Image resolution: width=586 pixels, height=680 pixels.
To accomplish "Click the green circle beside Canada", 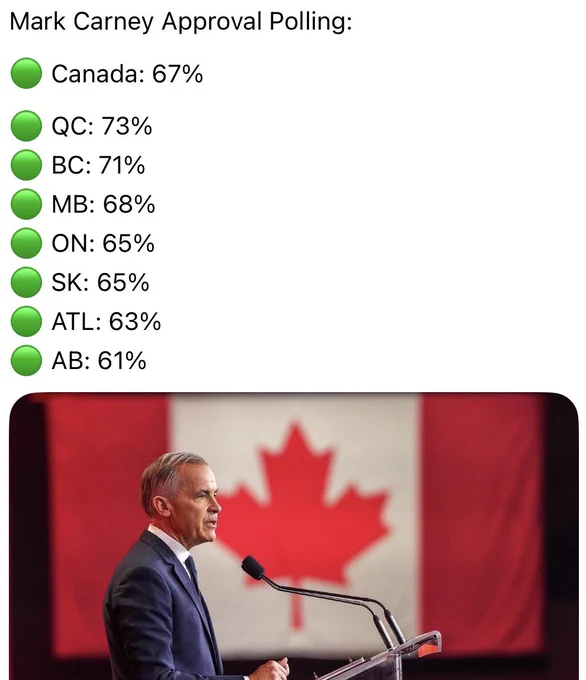I will (26, 73).
